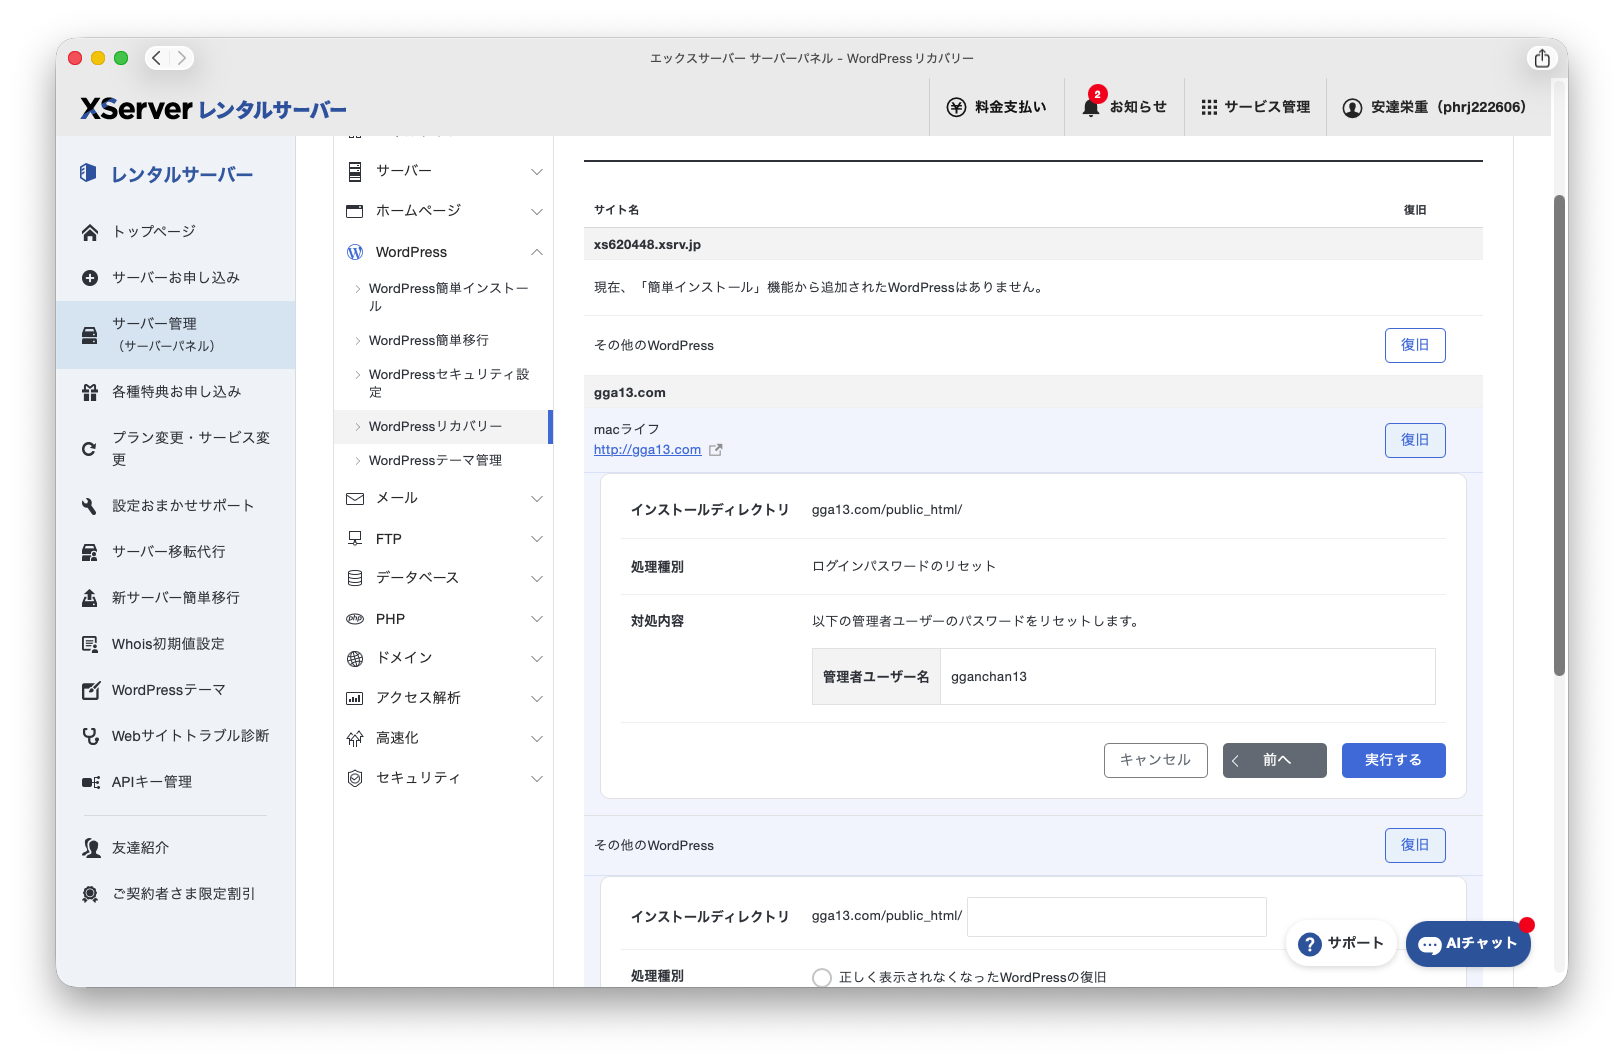Click 復旧 for gga13.com その他のWordPress
This screenshot has width=1624, height=1061.
click(1415, 845)
